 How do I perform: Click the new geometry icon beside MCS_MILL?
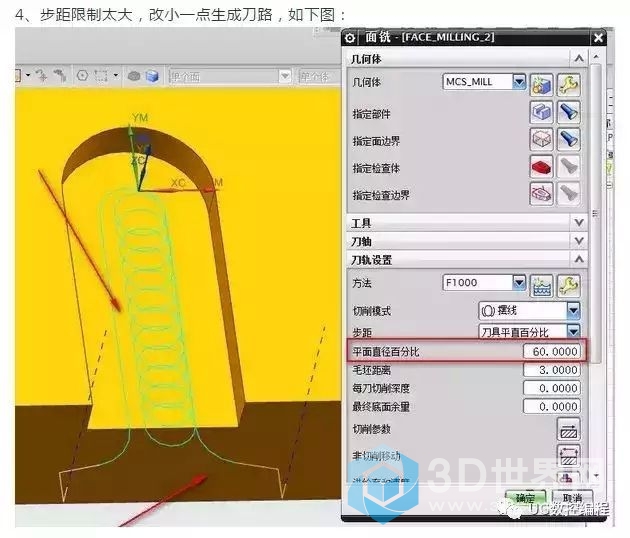coord(542,84)
